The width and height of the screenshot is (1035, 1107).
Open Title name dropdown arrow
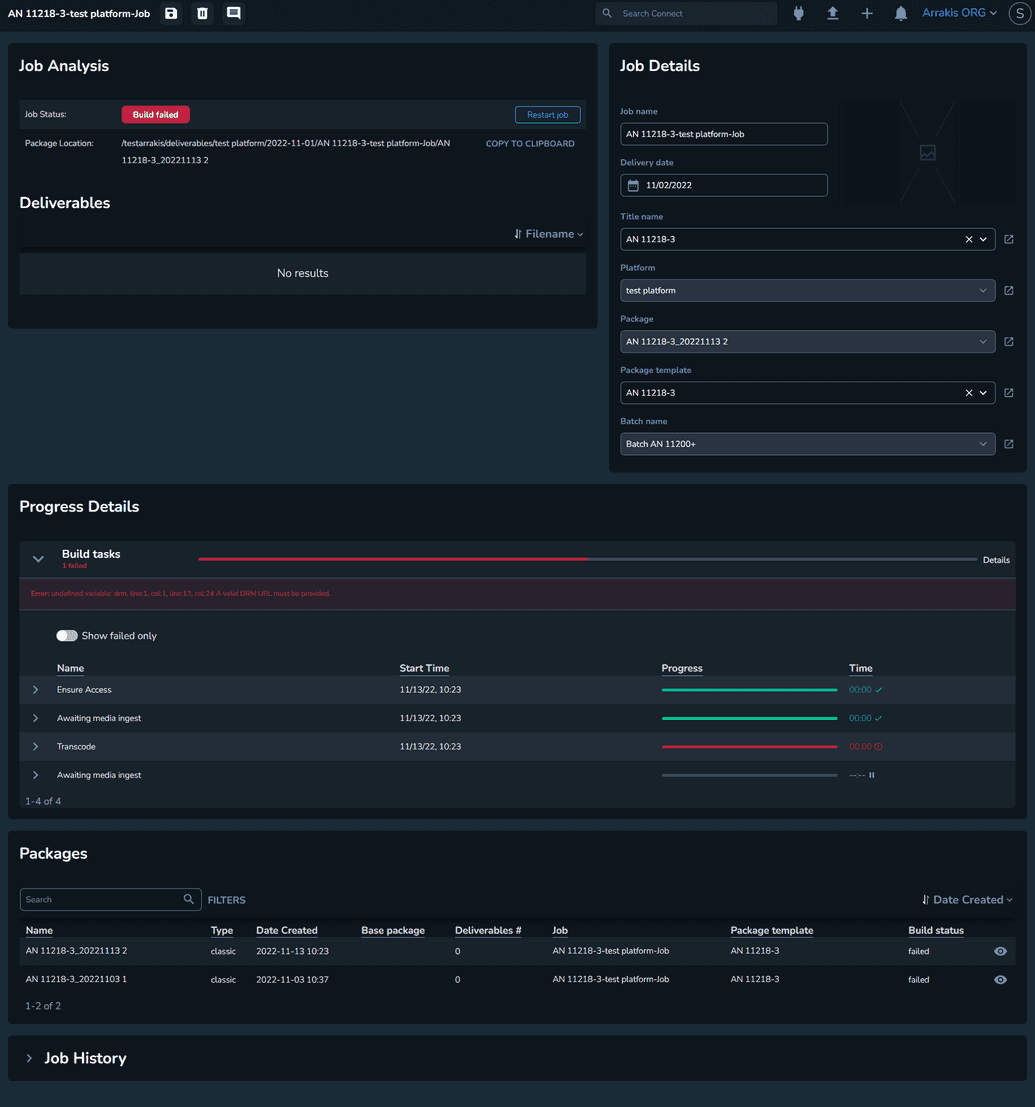pos(983,239)
